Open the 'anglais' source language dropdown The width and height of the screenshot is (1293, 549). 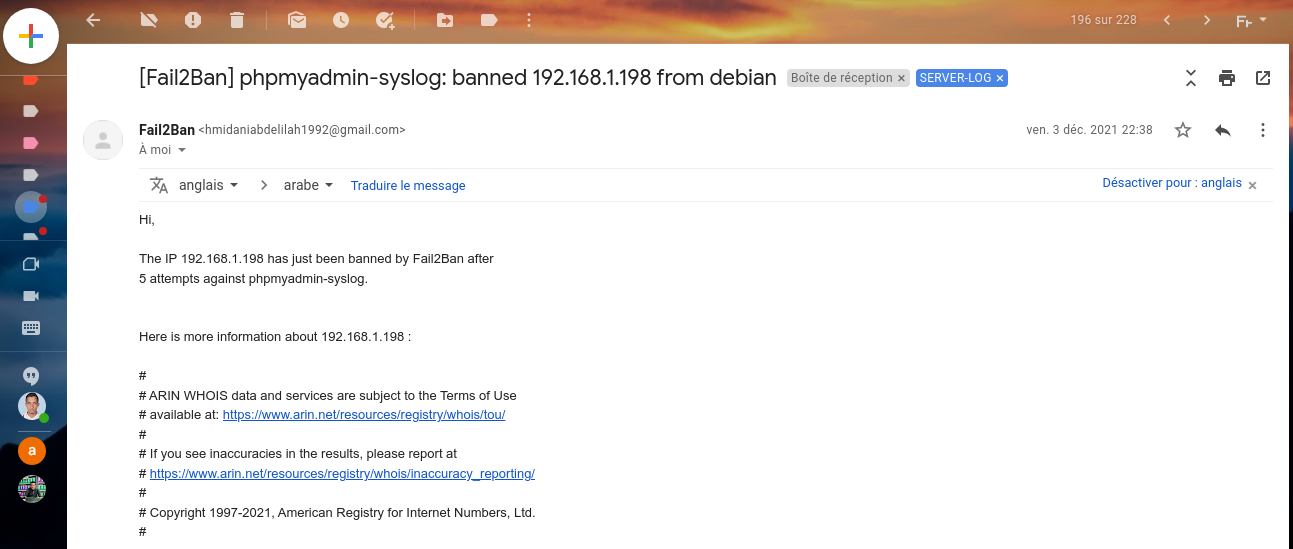pyautogui.click(x=208, y=185)
